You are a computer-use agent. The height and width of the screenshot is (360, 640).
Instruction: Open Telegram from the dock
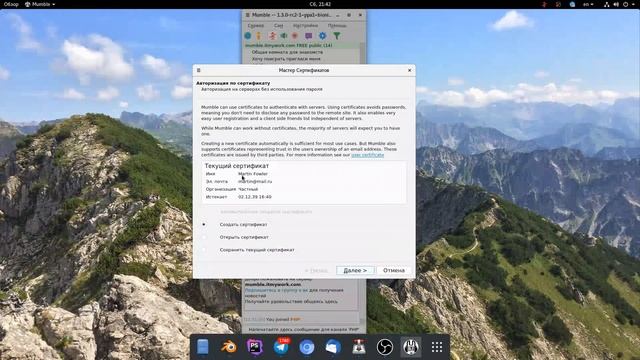point(281,347)
